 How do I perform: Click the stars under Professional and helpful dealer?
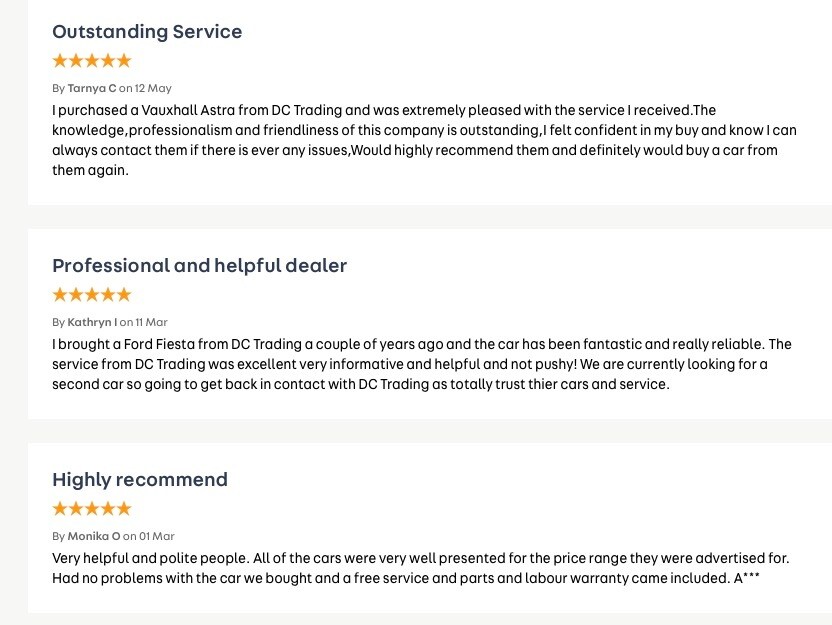[92, 294]
